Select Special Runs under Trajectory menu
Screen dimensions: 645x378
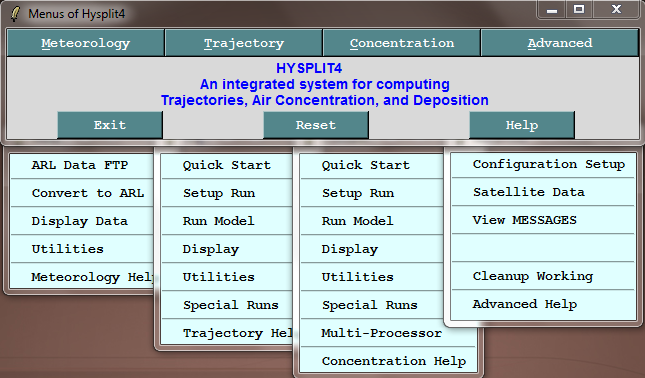point(227,305)
